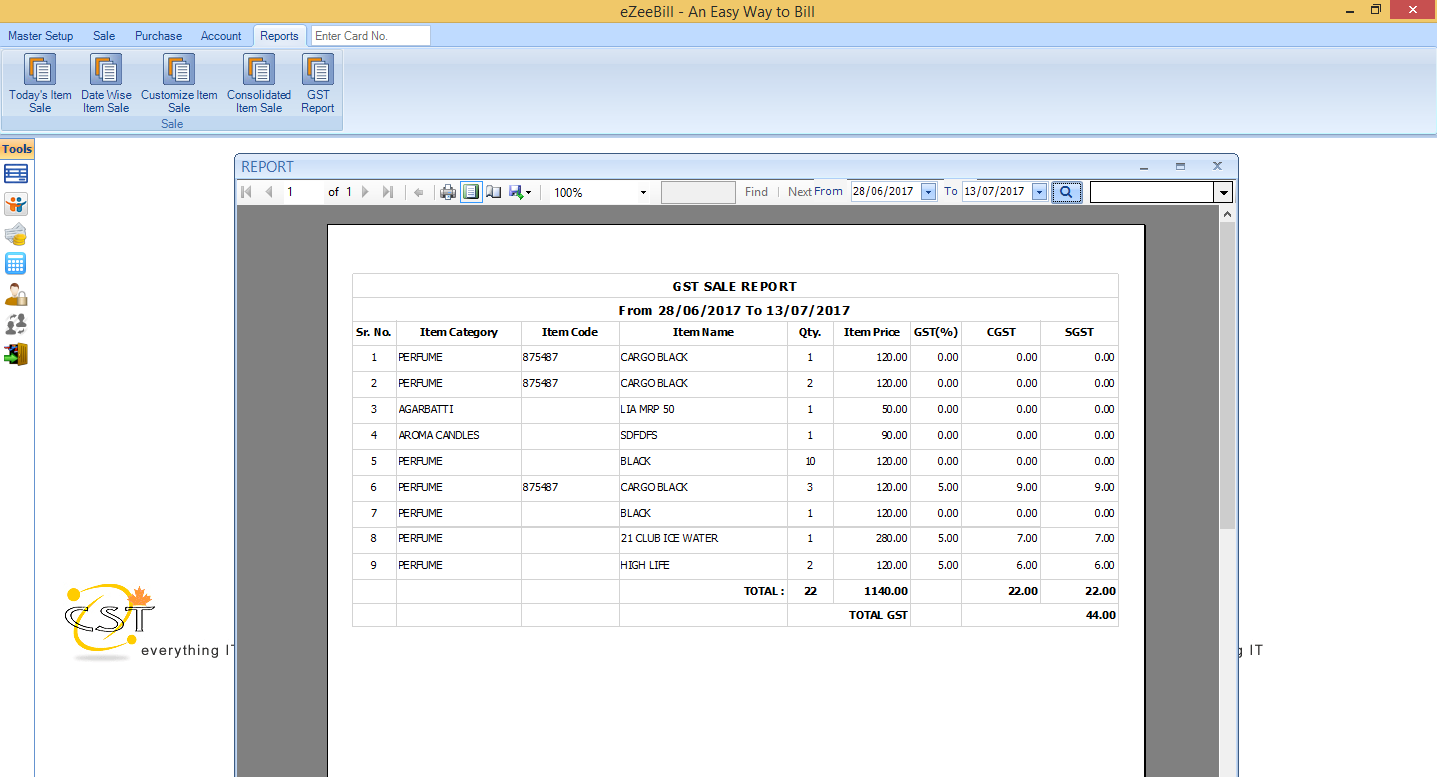Open zoom level 100% dropdown
The image size is (1437, 777).
tap(642, 192)
